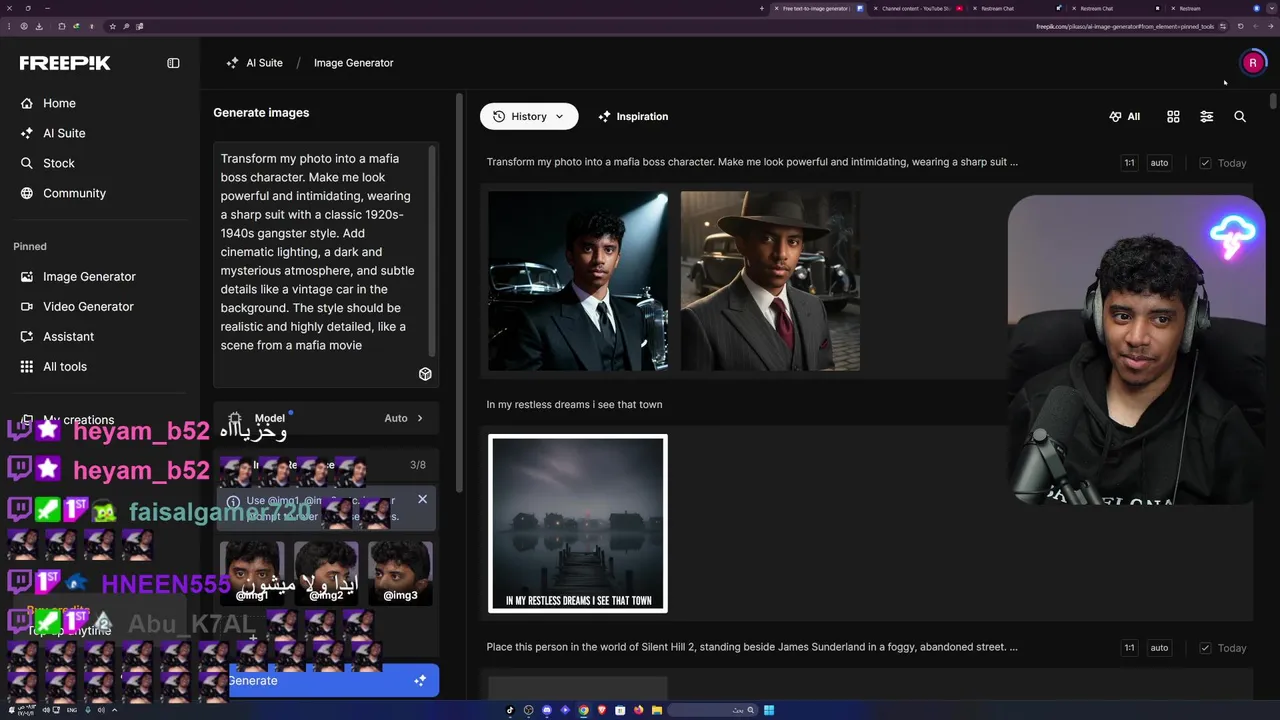Toggle checkbox for mafia boss generation
The width and height of the screenshot is (1280, 720).
[1205, 163]
